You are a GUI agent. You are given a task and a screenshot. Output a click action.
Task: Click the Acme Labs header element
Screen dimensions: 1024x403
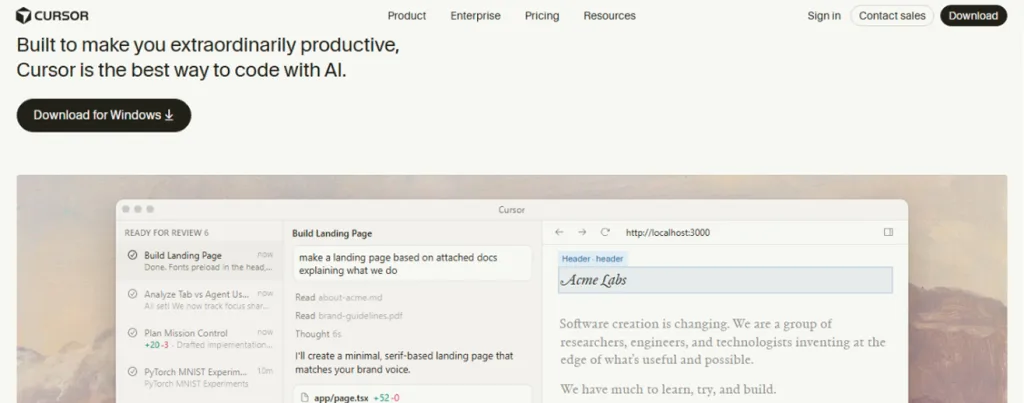pos(725,280)
